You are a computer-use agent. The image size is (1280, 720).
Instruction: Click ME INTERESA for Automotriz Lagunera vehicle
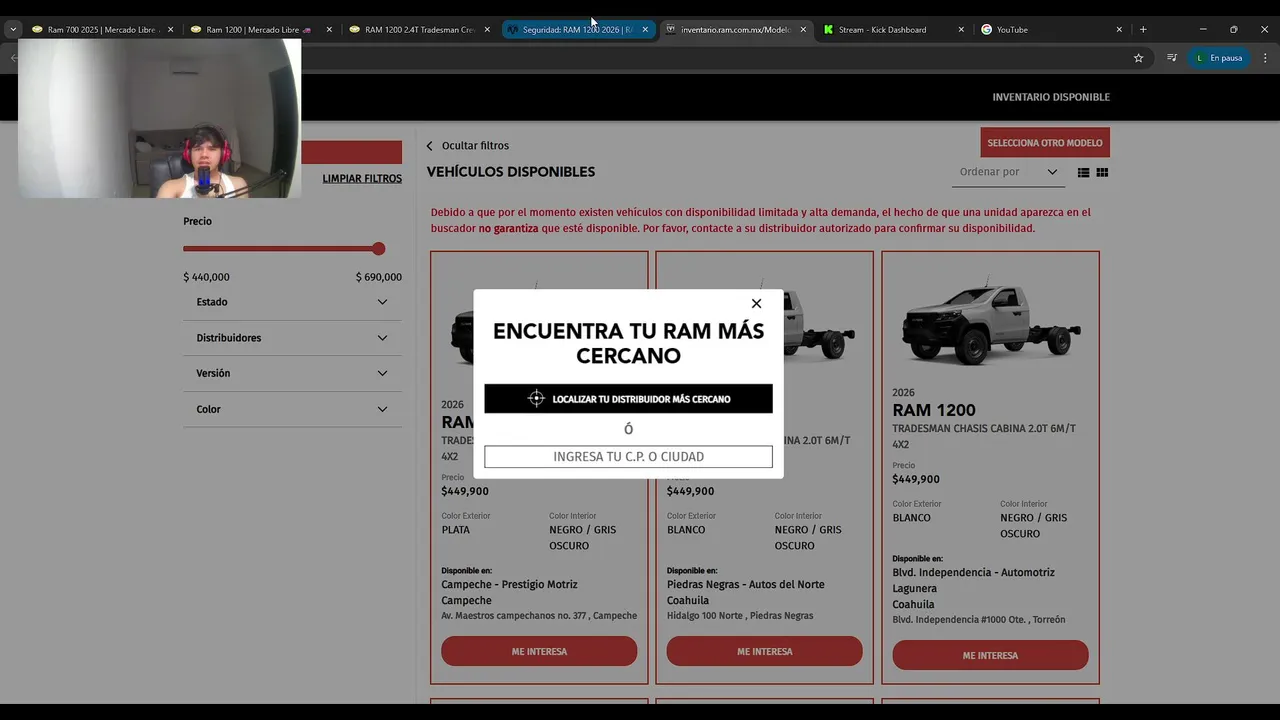990,655
